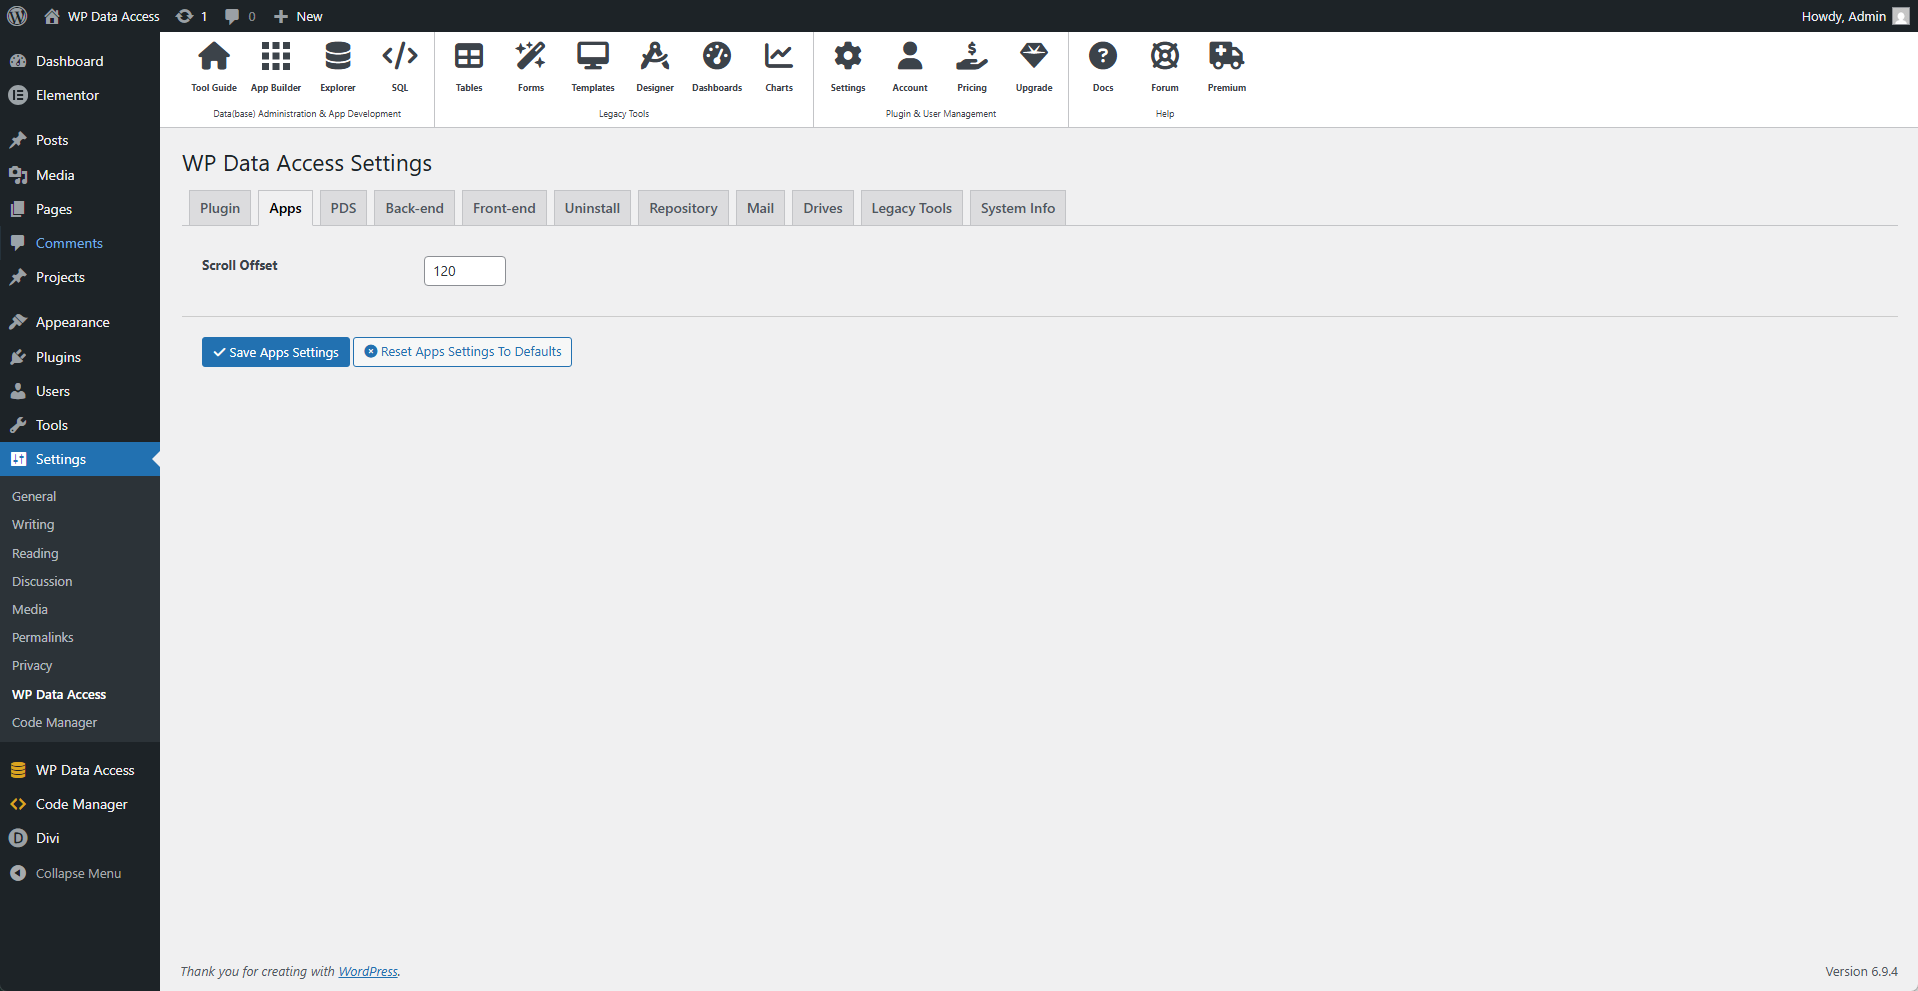1918x991 pixels.
Task: Select the Forms icon
Action: tap(530, 65)
